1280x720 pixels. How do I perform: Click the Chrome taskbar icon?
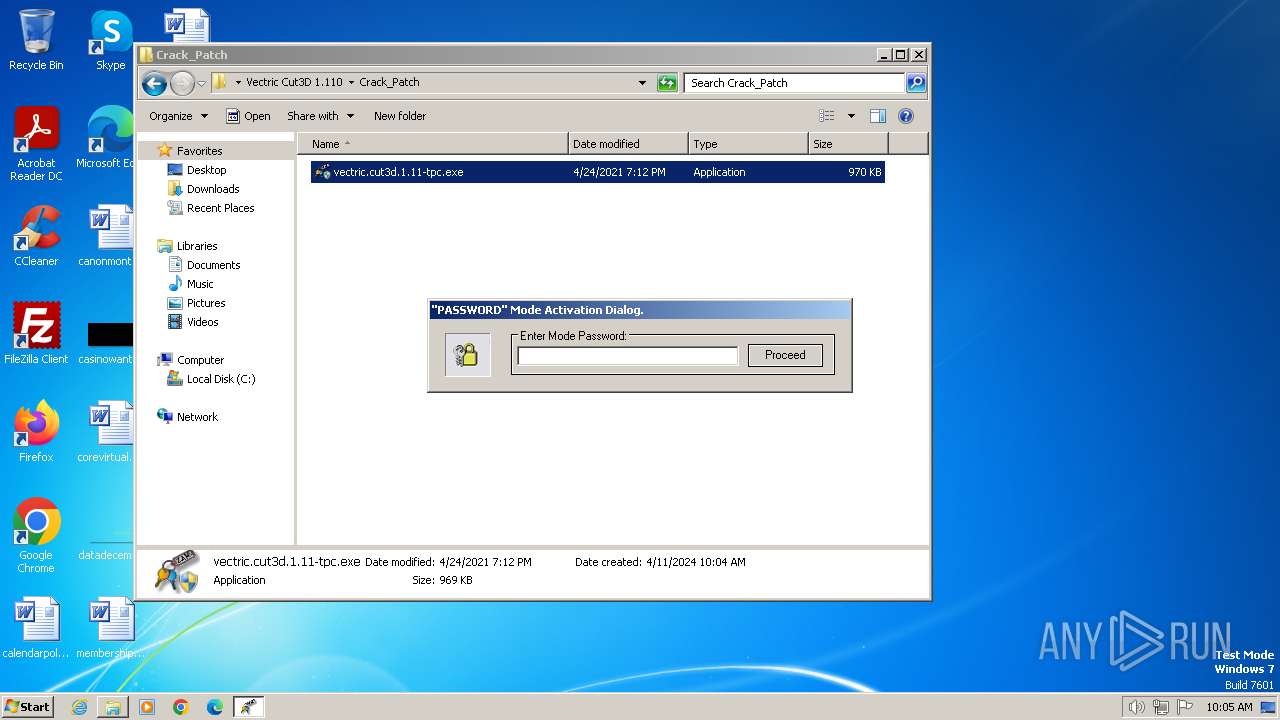point(181,707)
